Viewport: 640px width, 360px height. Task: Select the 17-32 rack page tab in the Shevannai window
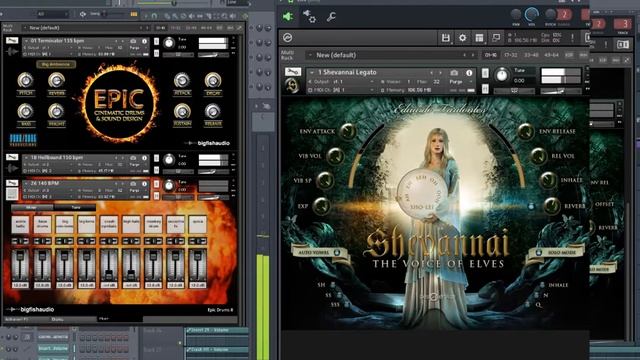coord(510,55)
